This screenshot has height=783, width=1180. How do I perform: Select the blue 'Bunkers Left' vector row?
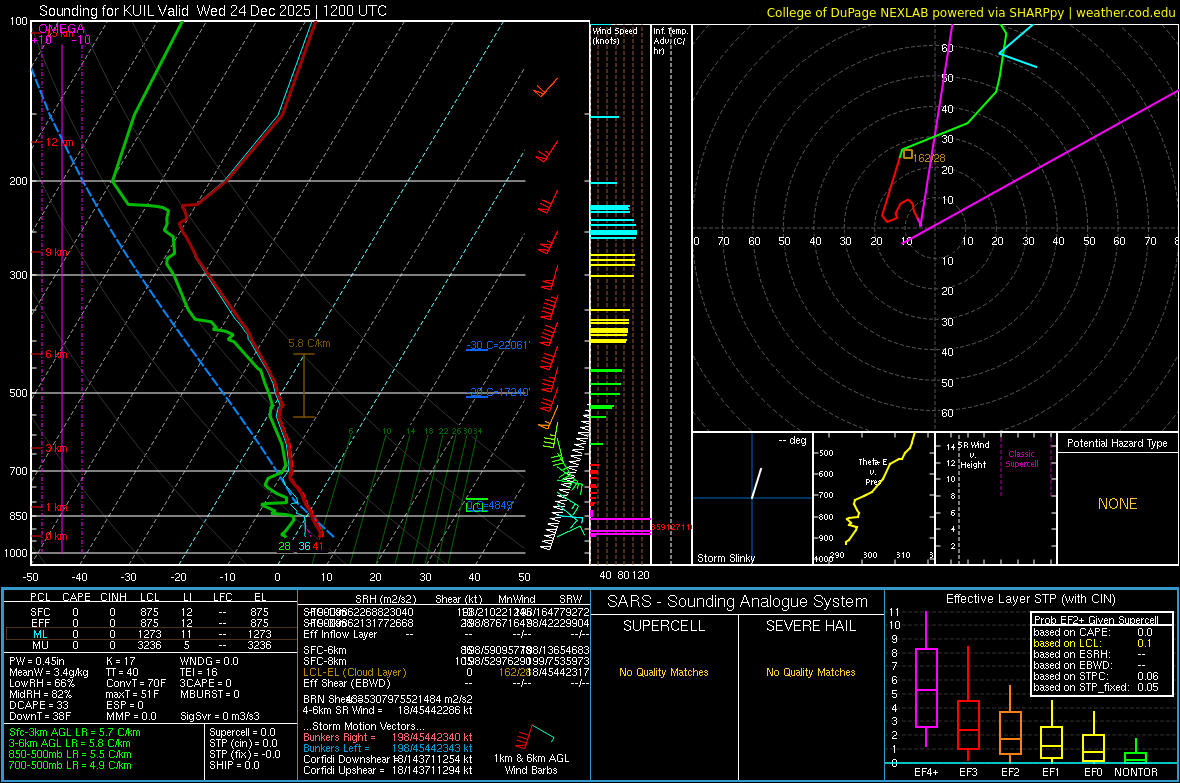pyautogui.click(x=388, y=748)
